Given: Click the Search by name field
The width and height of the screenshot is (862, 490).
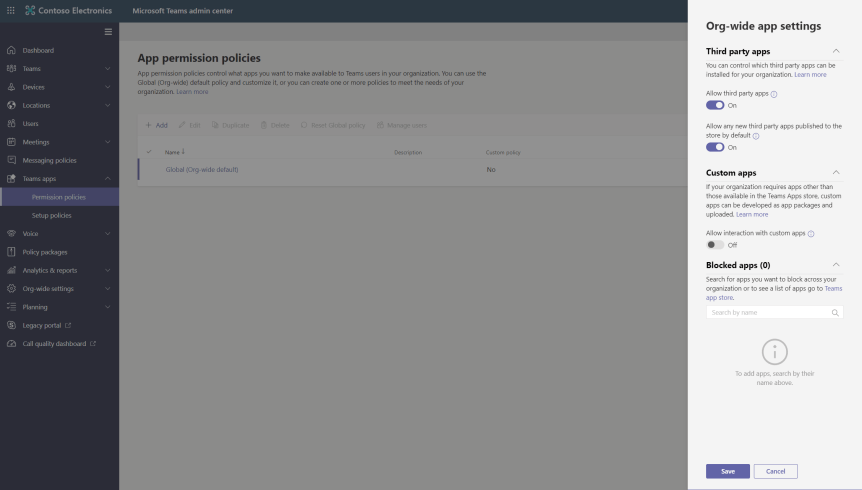Looking at the screenshot, I should pos(767,313).
